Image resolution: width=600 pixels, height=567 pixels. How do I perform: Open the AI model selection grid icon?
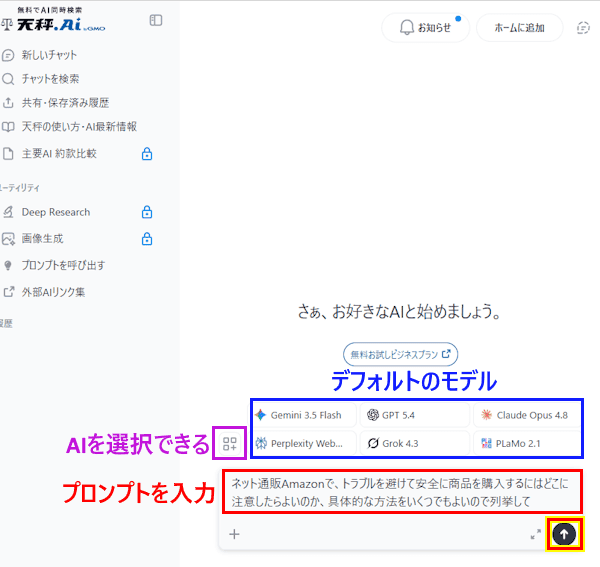tap(230, 443)
